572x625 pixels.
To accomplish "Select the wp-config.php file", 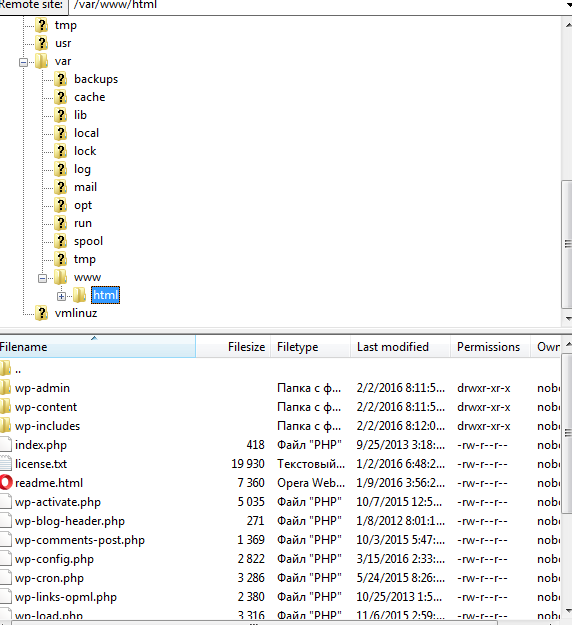I will pos(54,559).
